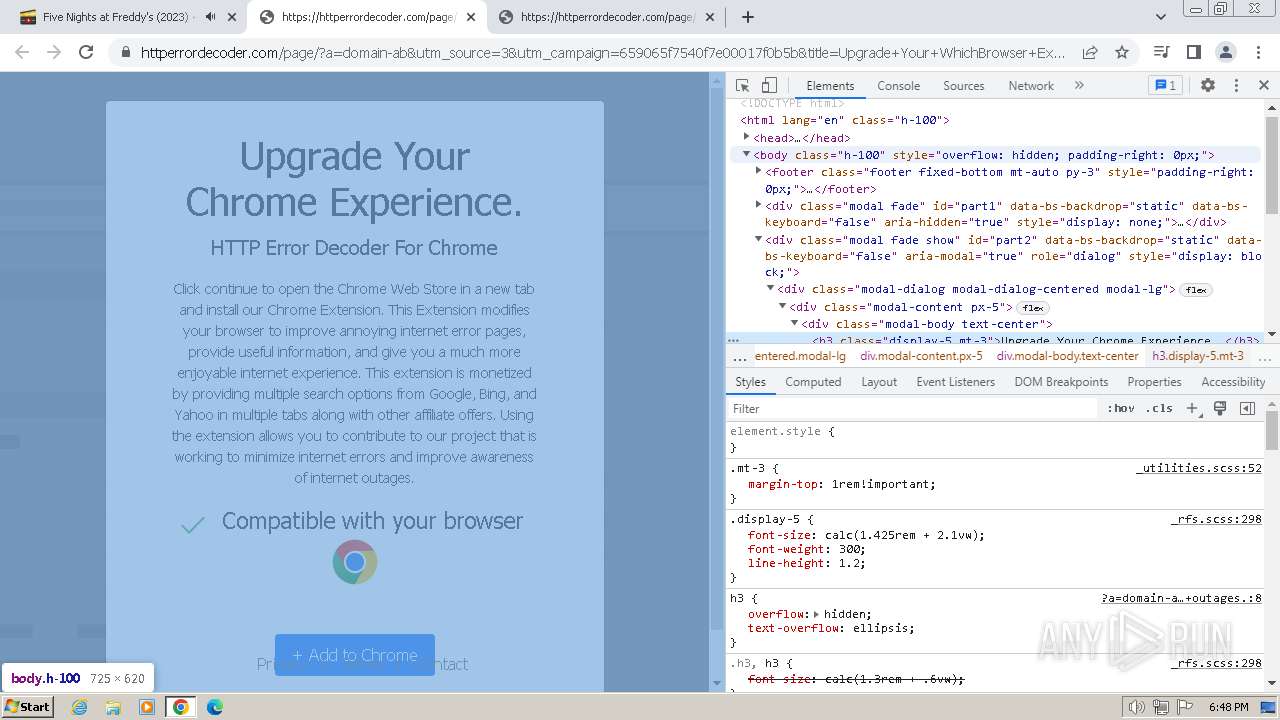Open the Event Listeners tab
1280x720 pixels.
click(955, 382)
